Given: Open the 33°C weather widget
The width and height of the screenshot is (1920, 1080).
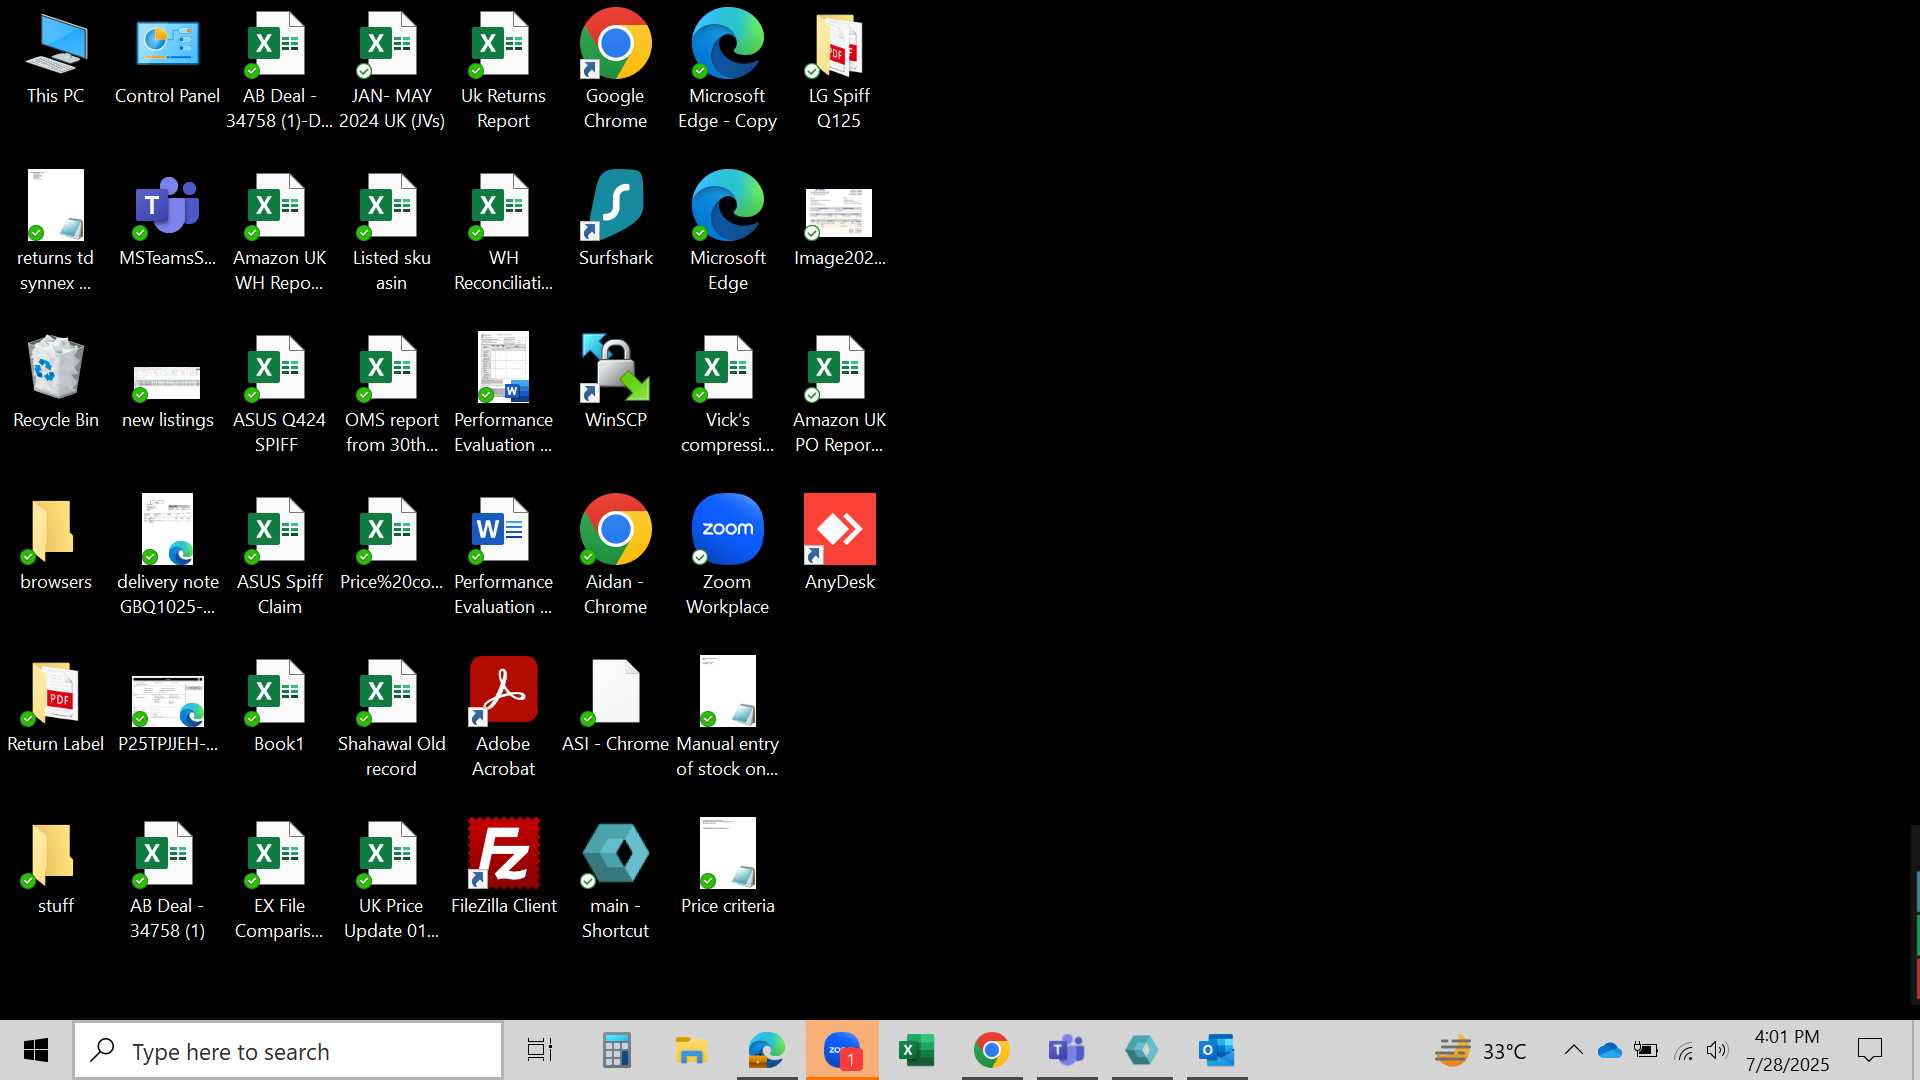Looking at the screenshot, I should [x=1481, y=1051].
